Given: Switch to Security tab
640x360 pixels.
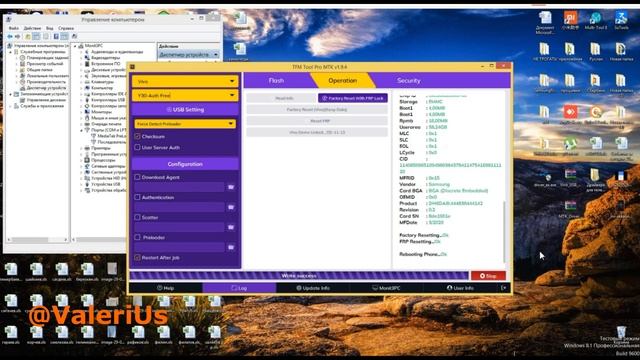Looking at the screenshot, I should 409,80.
